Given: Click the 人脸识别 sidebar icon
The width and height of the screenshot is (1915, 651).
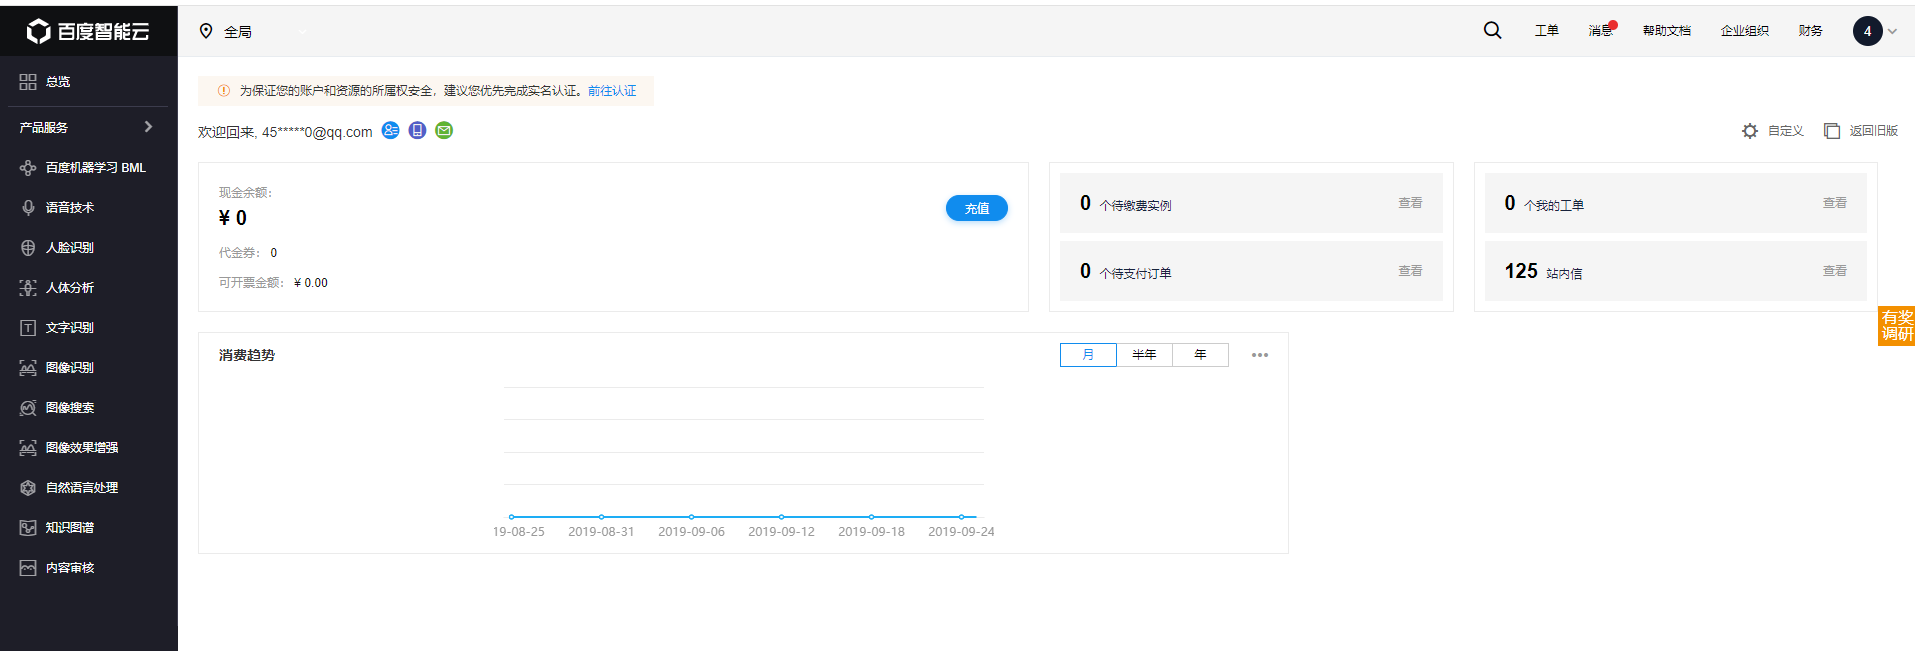Looking at the screenshot, I should 28,248.
